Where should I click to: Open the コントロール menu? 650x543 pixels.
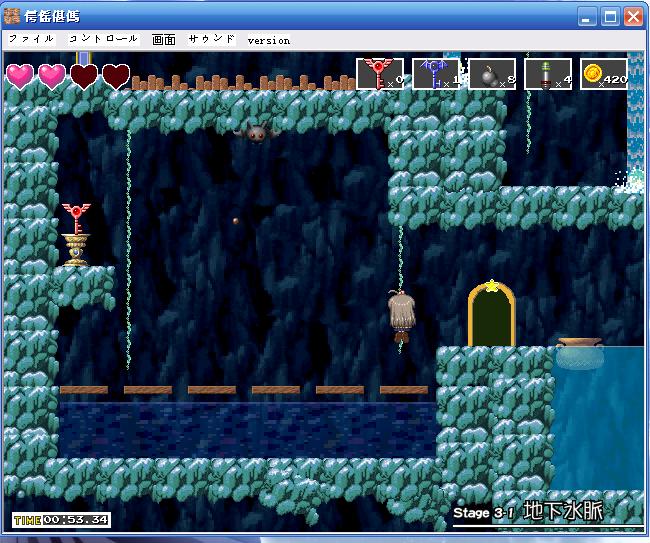click(103, 39)
